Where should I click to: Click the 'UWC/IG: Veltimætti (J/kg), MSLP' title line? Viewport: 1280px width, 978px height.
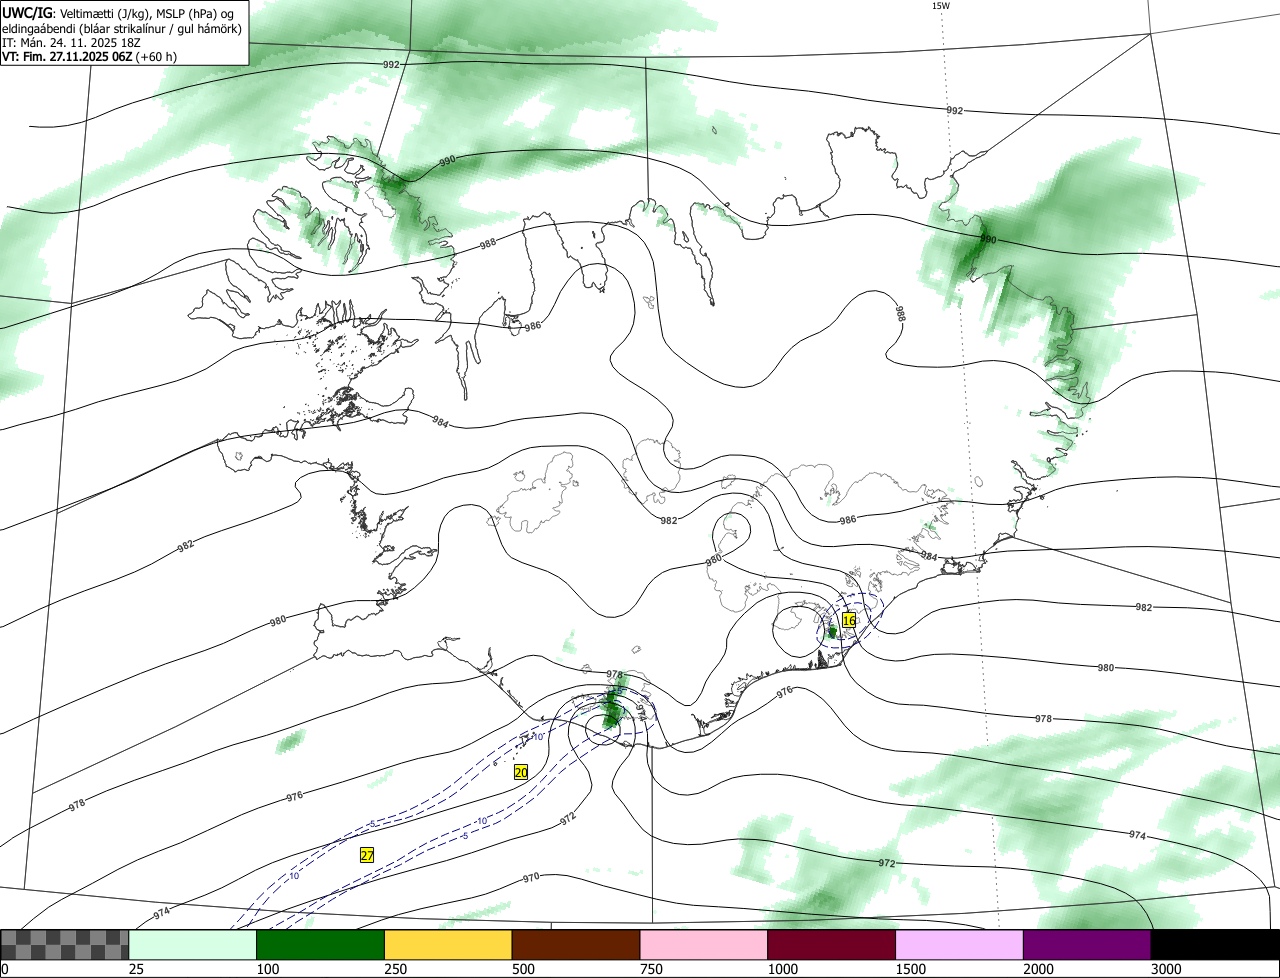click(118, 13)
